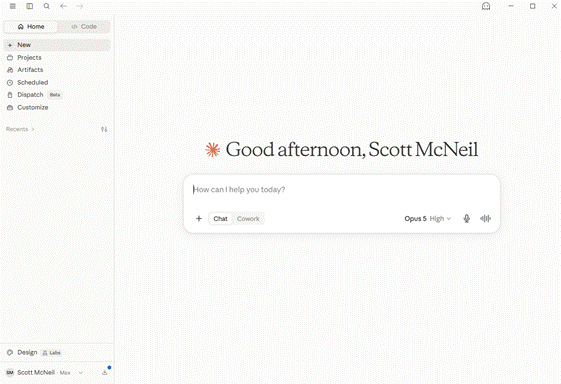Click the voice mode waveform icon
Image resolution: width=561 pixels, height=384 pixels.
click(x=486, y=219)
